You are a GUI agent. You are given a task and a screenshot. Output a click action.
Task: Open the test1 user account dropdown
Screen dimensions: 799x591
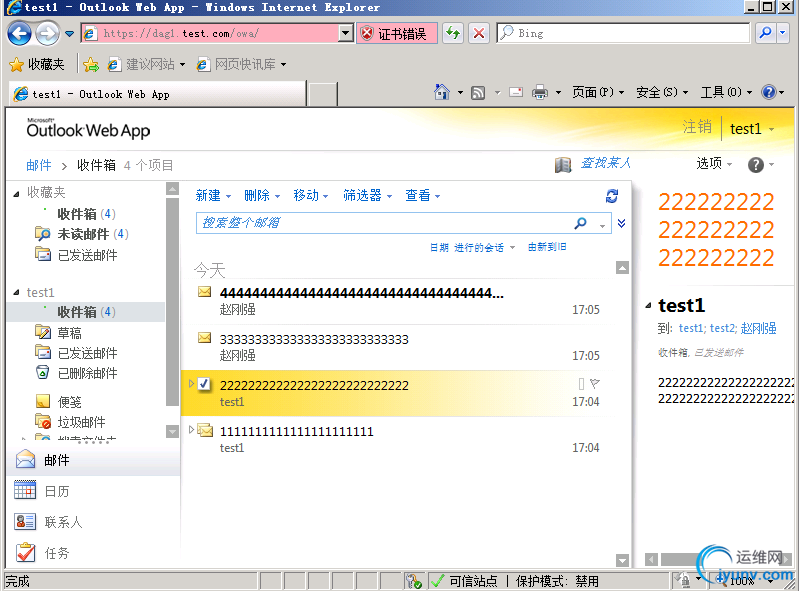(752, 129)
